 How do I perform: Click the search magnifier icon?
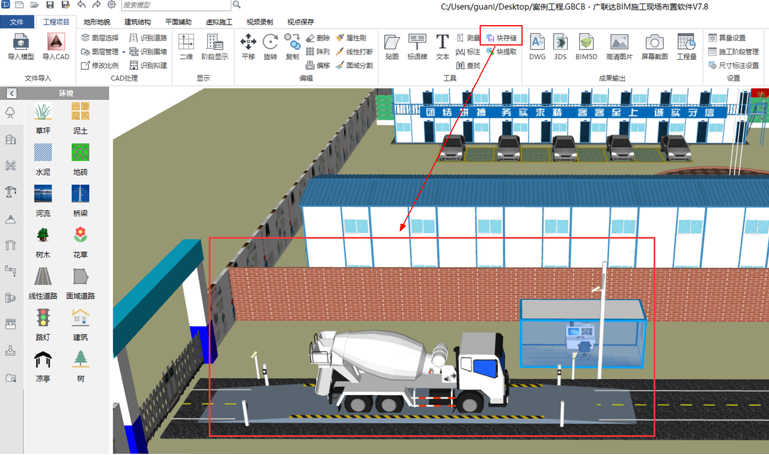tap(237, 5)
